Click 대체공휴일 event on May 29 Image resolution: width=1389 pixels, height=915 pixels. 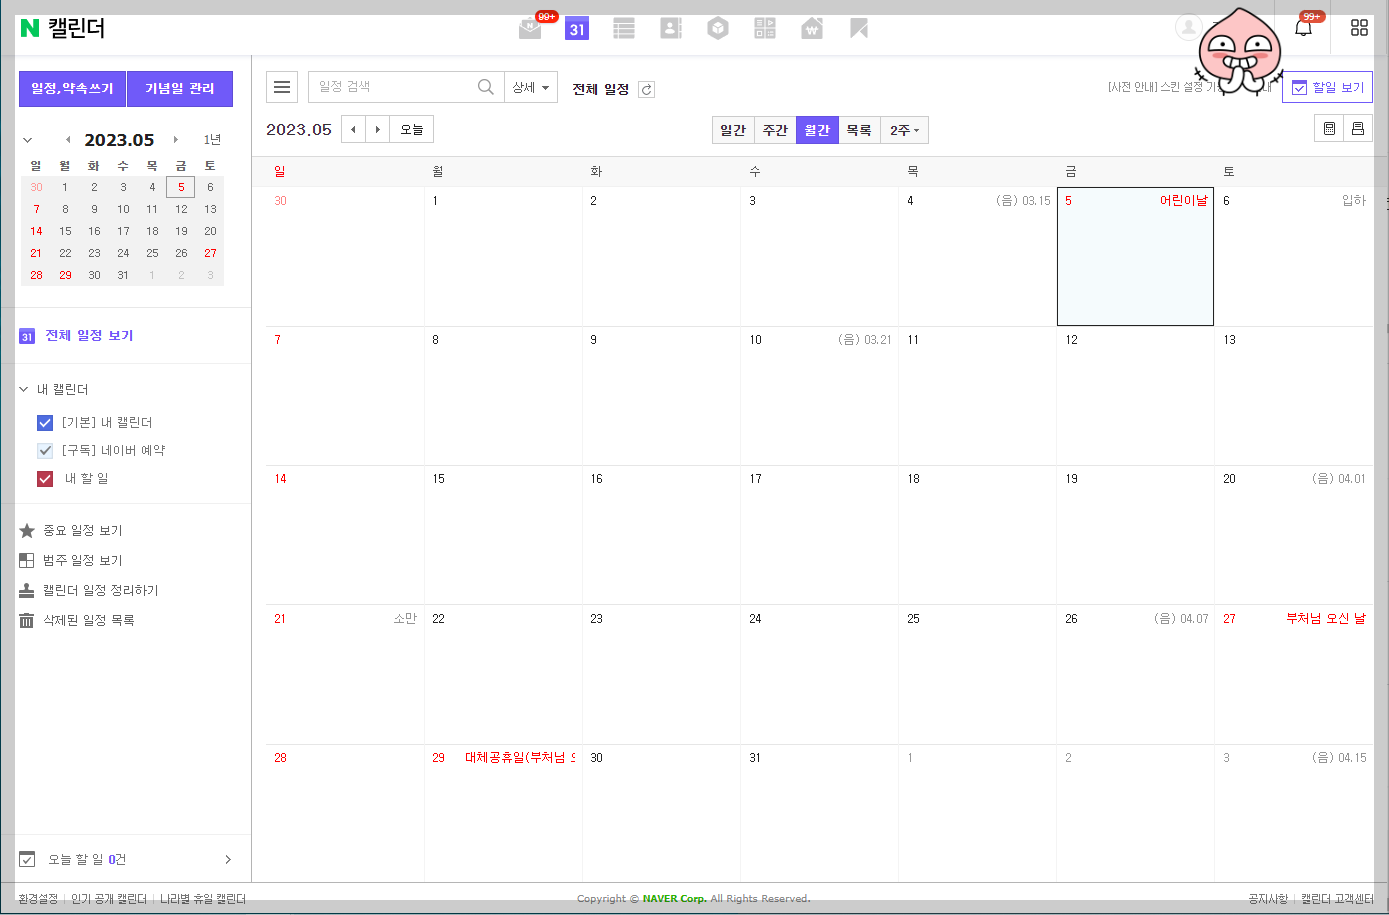(520, 758)
